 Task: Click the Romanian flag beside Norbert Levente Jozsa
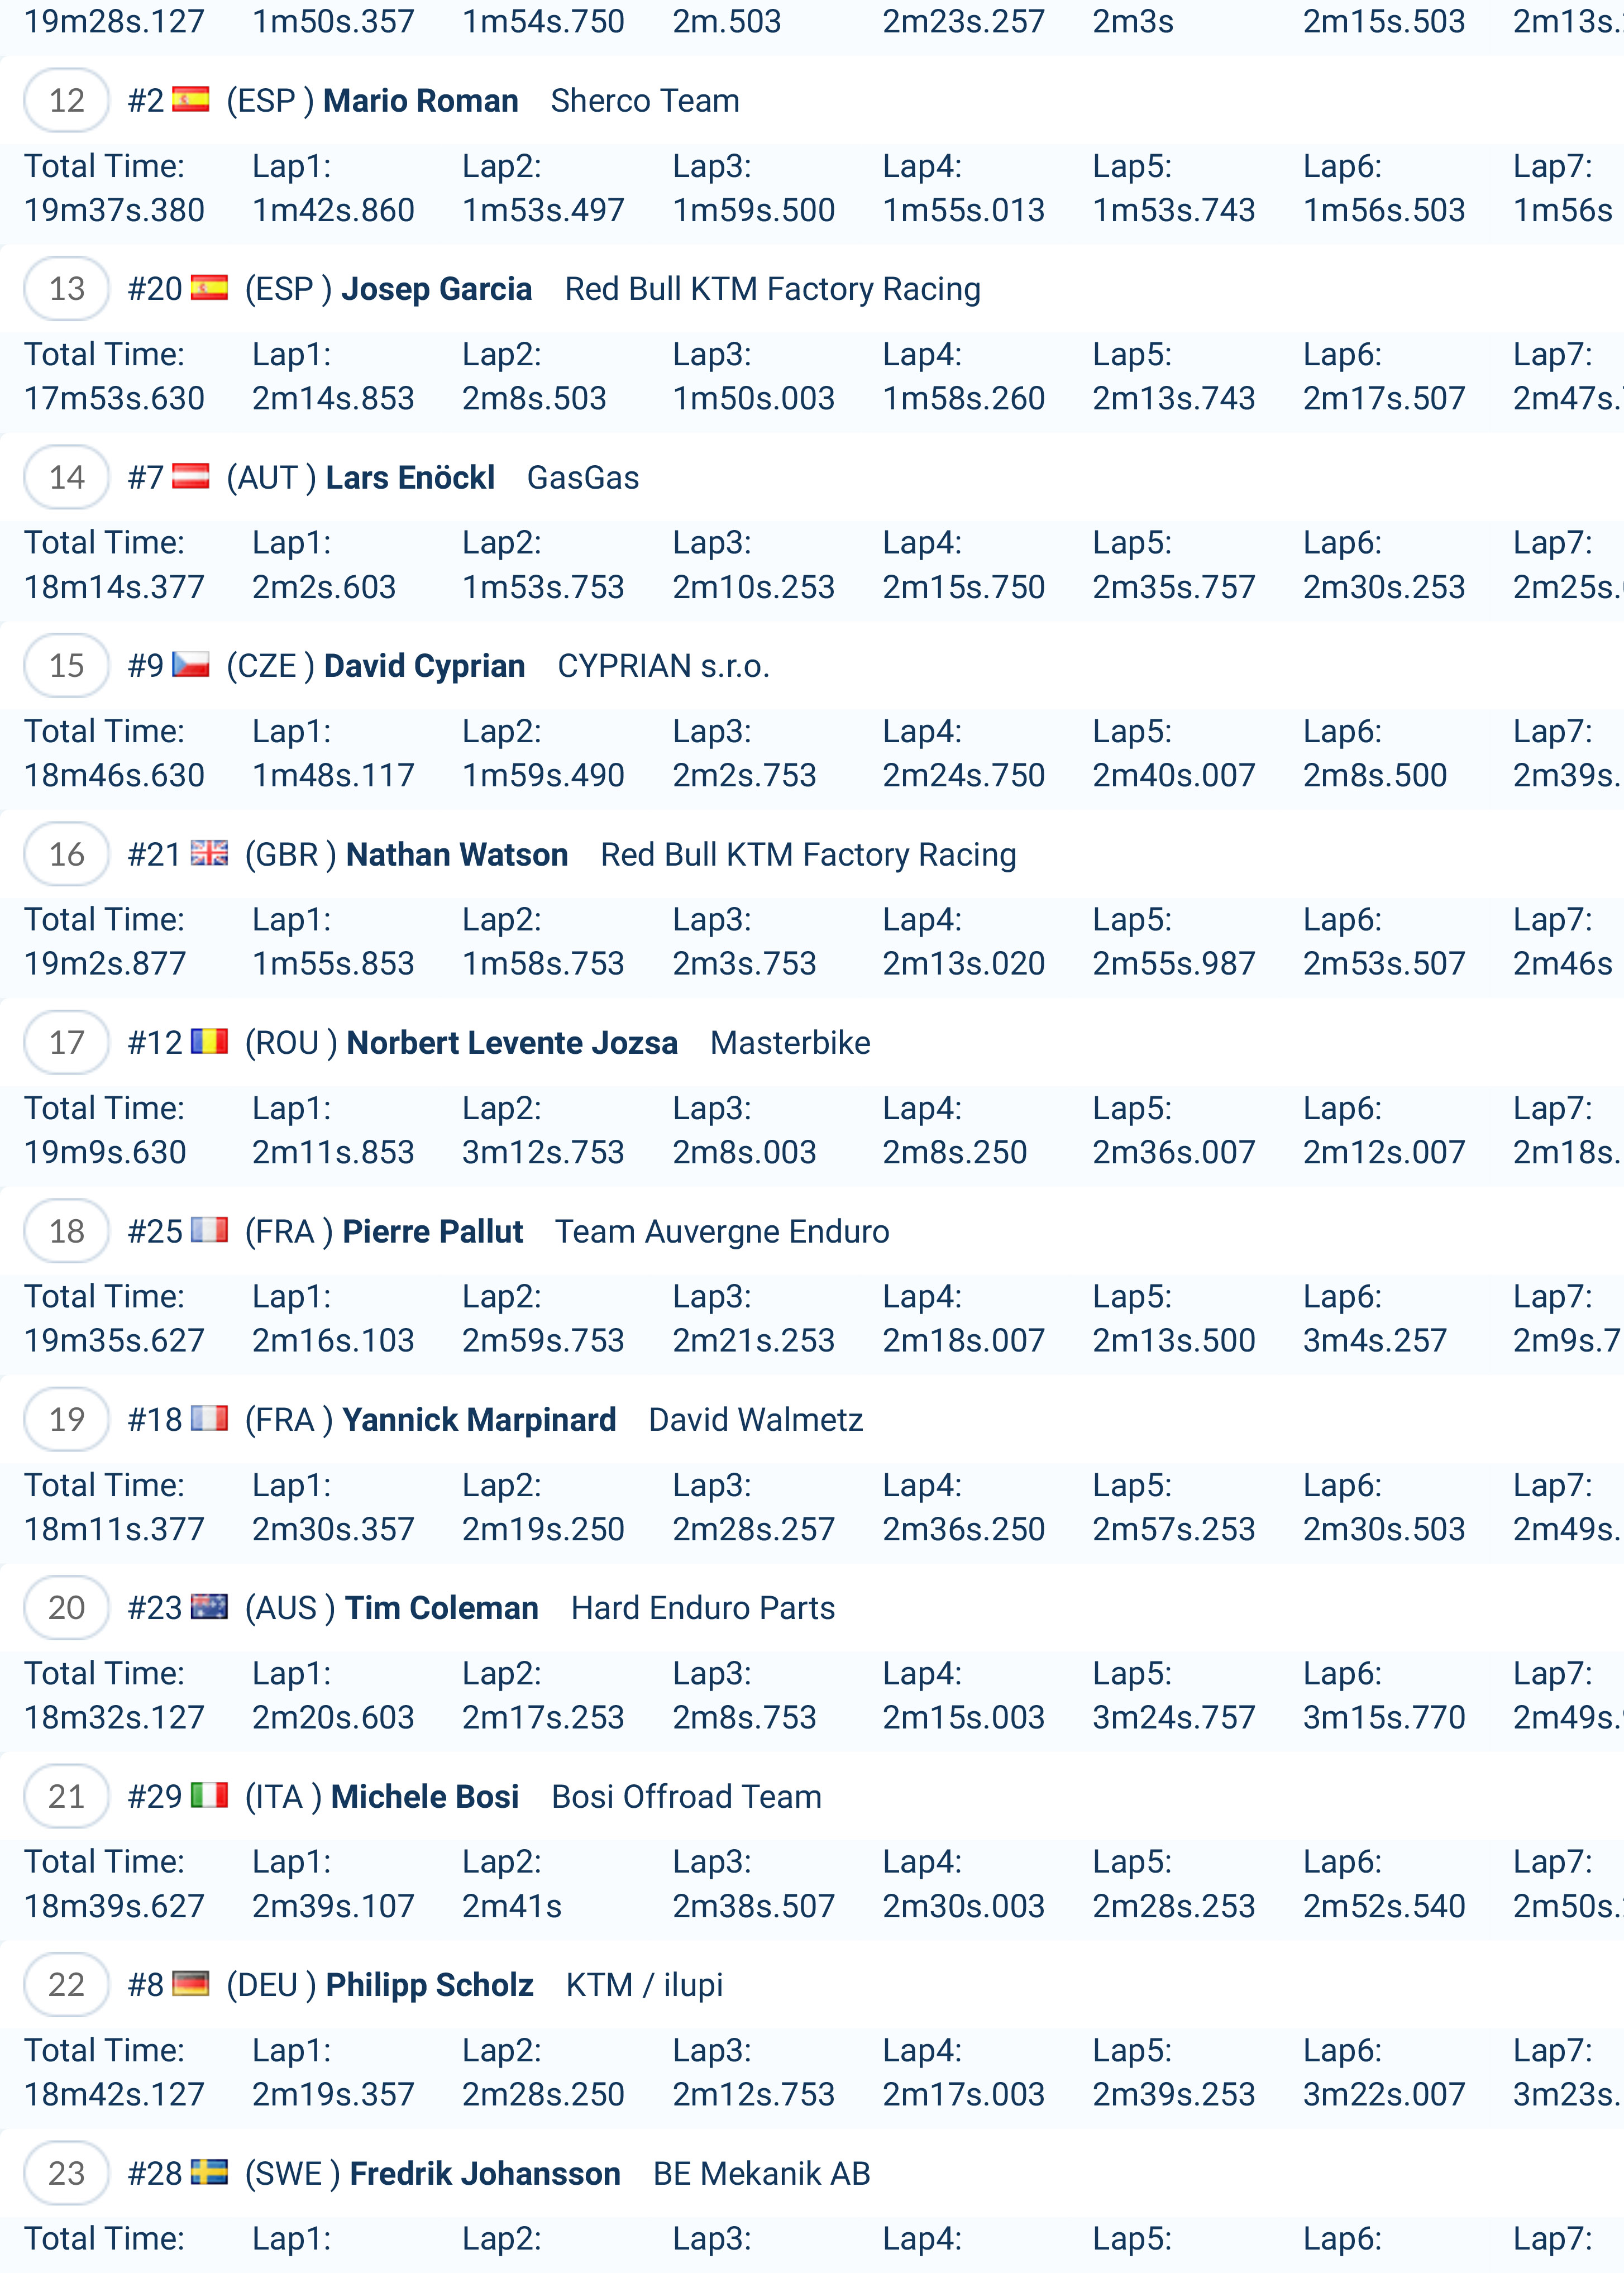pyautogui.click(x=209, y=1042)
